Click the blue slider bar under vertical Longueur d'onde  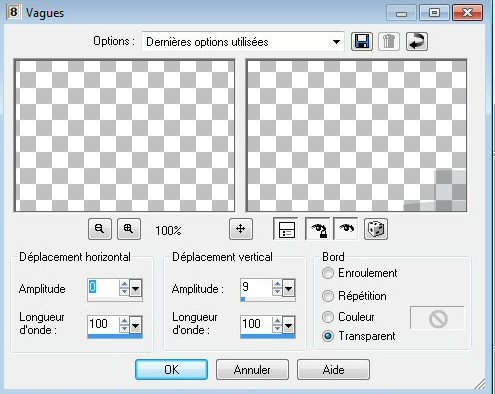[x=268, y=336]
